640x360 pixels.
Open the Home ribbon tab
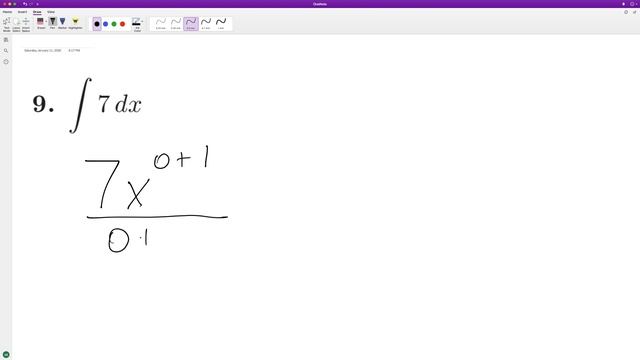[x=7, y=12]
